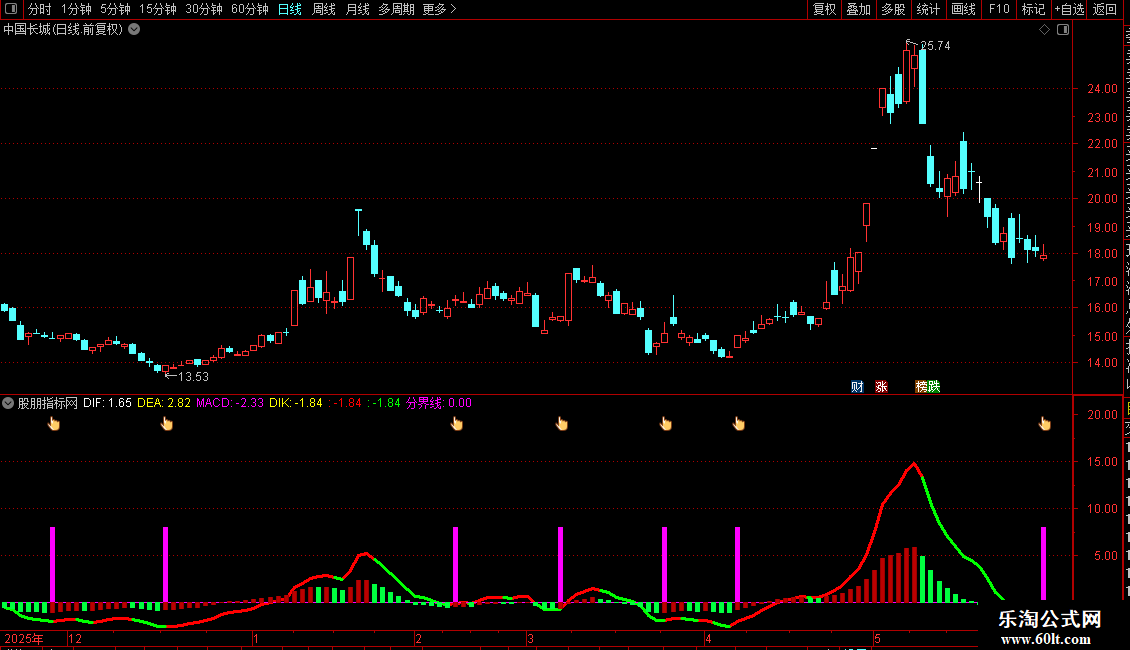Click the leftmost hand signal icon
1130x650 pixels.
tap(54, 424)
